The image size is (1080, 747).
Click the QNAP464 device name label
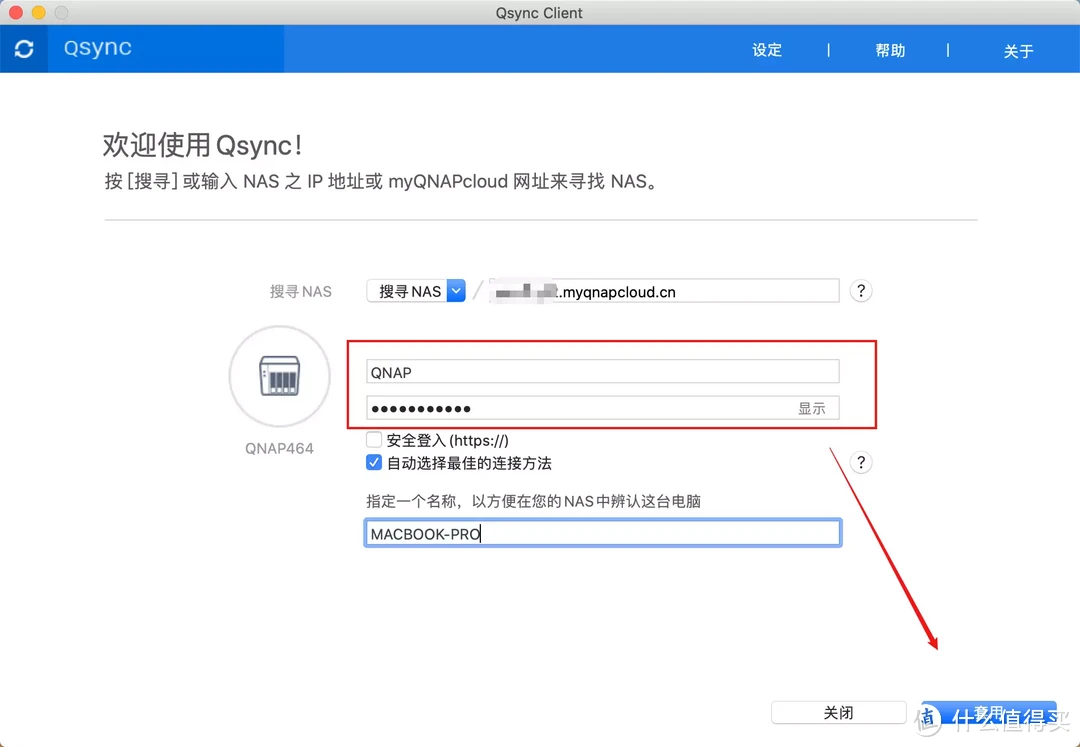point(279,448)
